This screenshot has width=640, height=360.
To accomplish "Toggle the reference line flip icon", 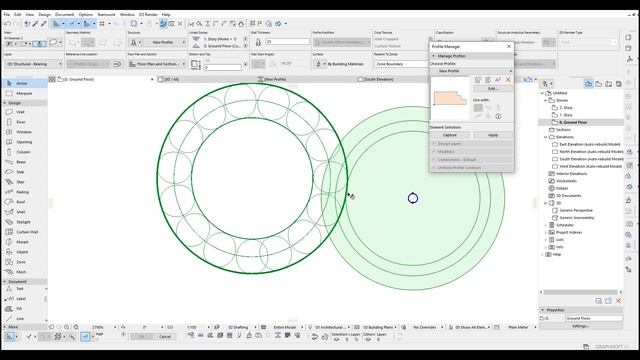I will [x=117, y=64].
